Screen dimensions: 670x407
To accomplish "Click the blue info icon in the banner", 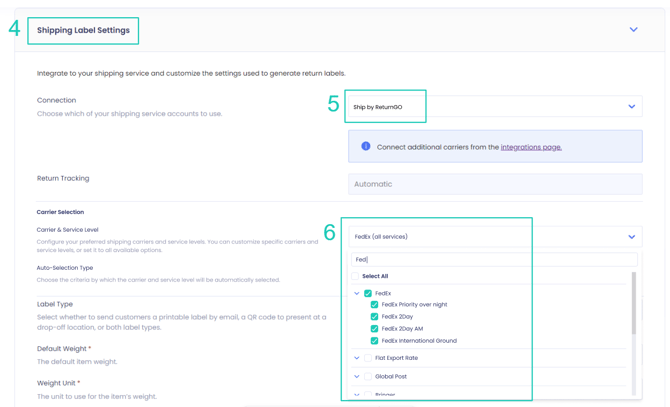I will click(366, 147).
